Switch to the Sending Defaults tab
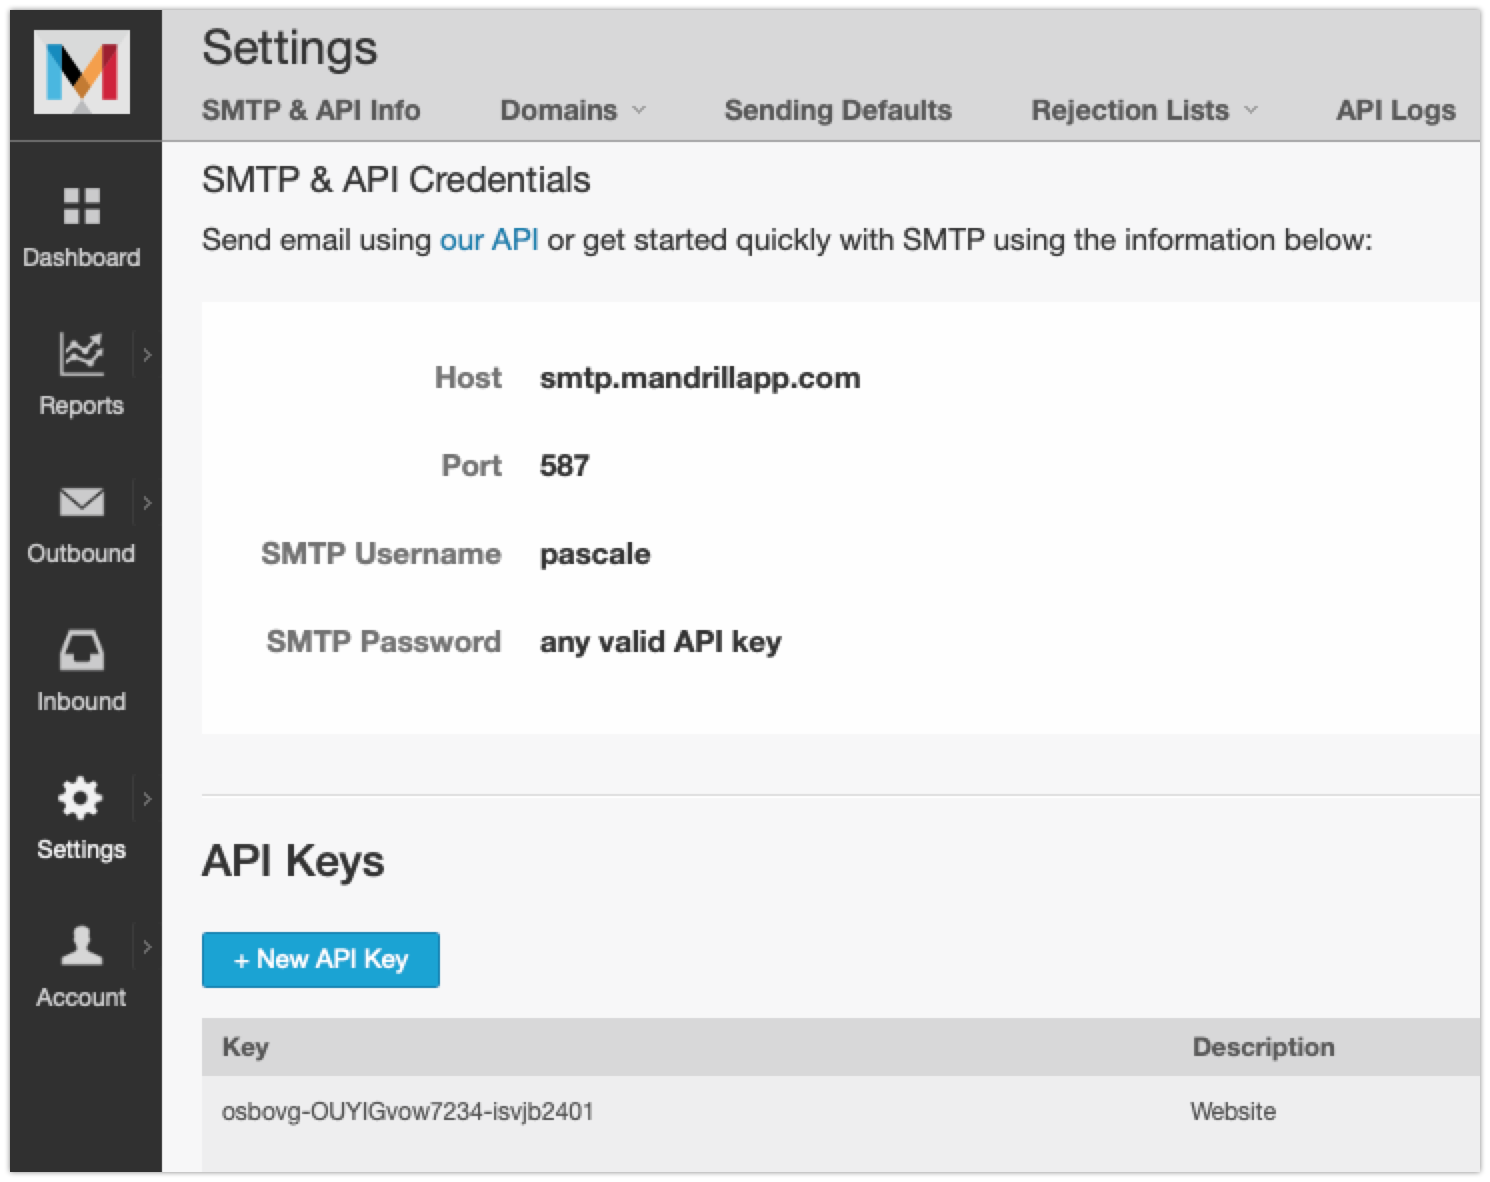This screenshot has height=1182, width=1490. (838, 110)
